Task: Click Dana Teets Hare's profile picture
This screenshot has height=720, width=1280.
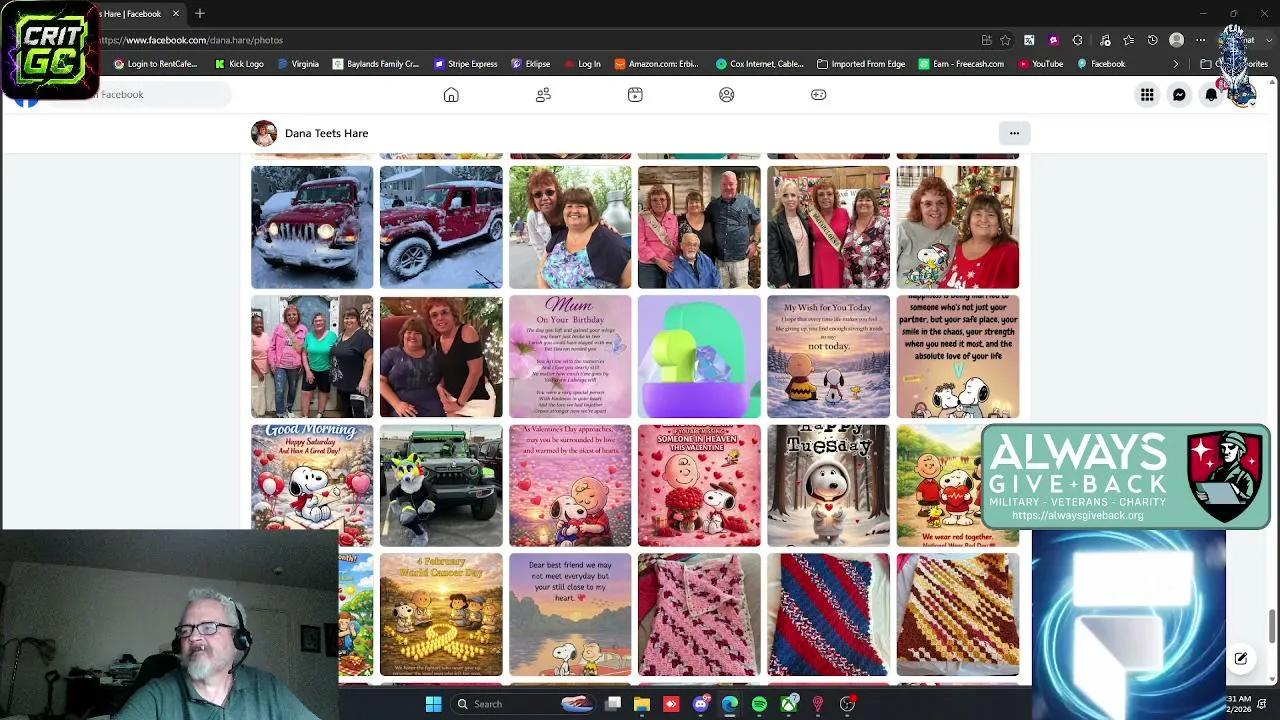Action: coord(264,133)
